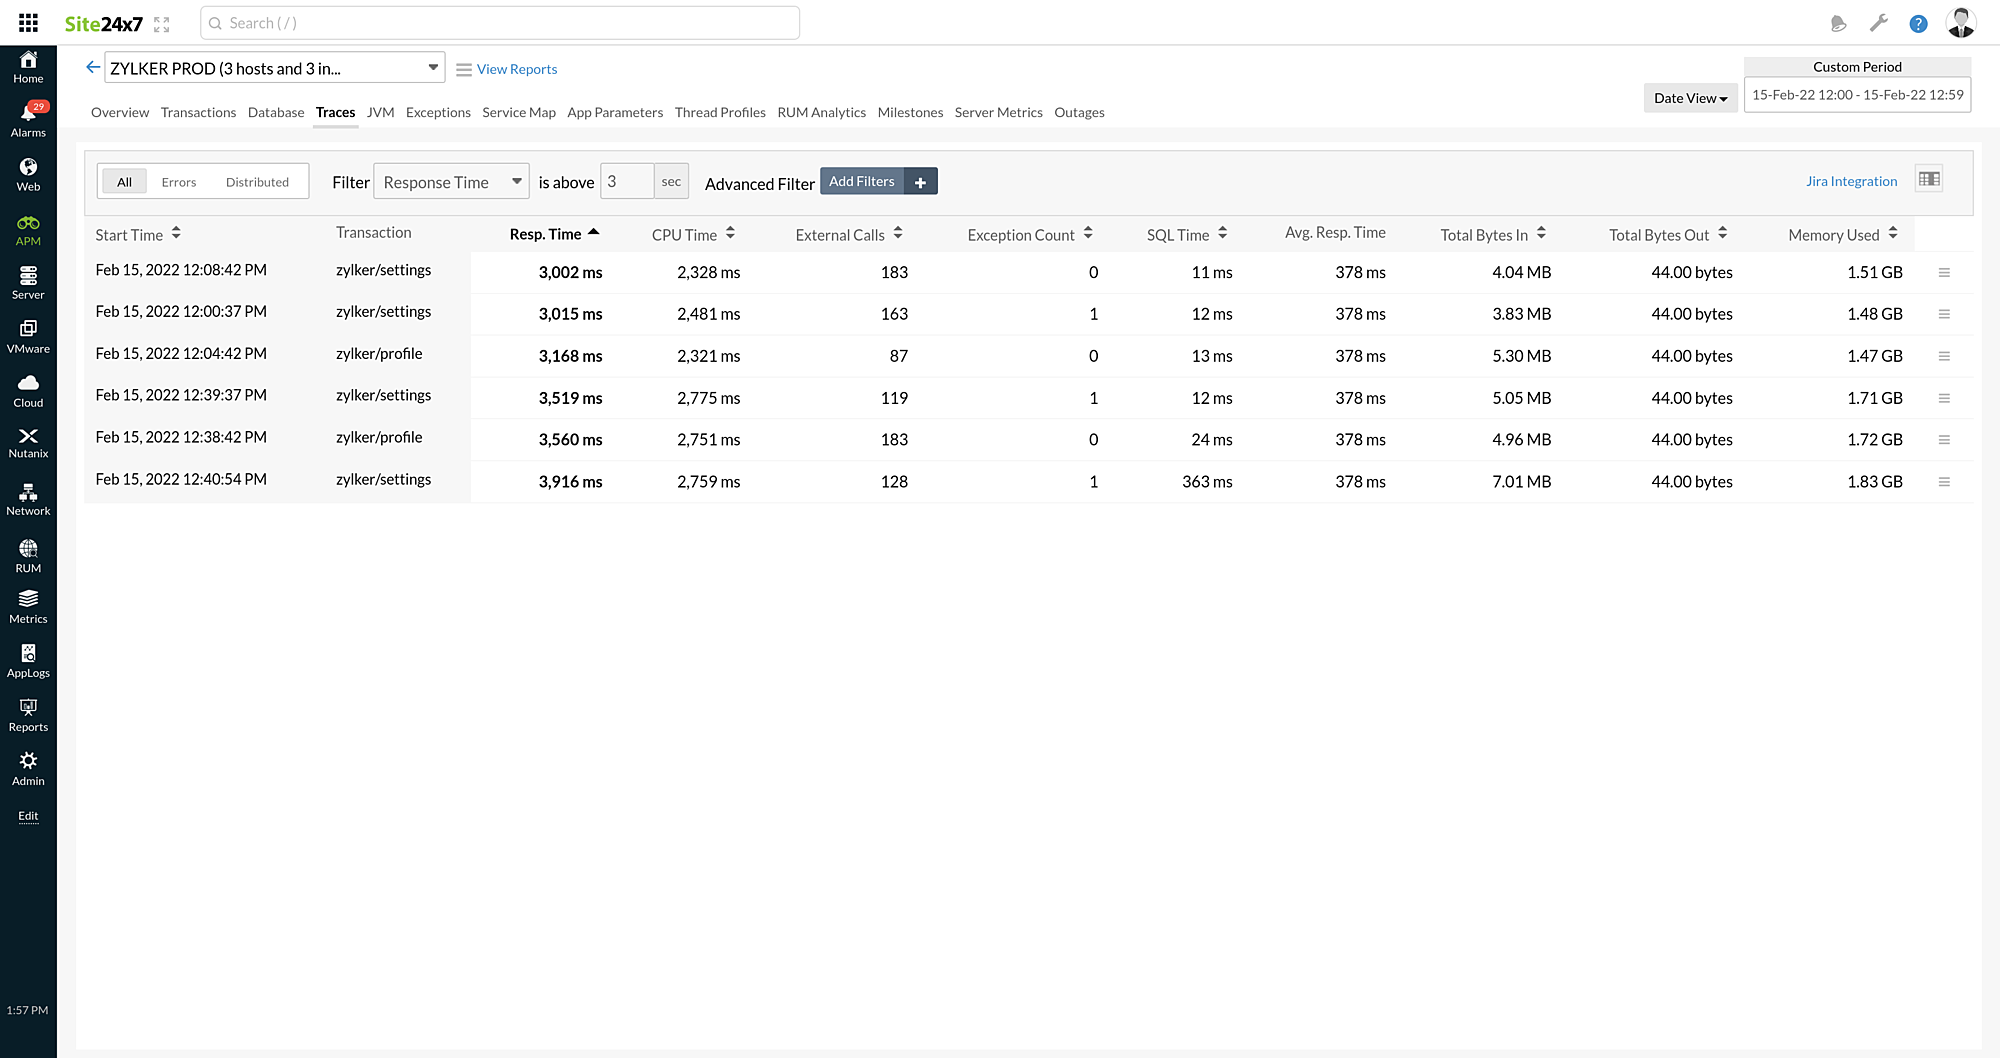Open the help question mark icon

pyautogui.click(x=1918, y=24)
